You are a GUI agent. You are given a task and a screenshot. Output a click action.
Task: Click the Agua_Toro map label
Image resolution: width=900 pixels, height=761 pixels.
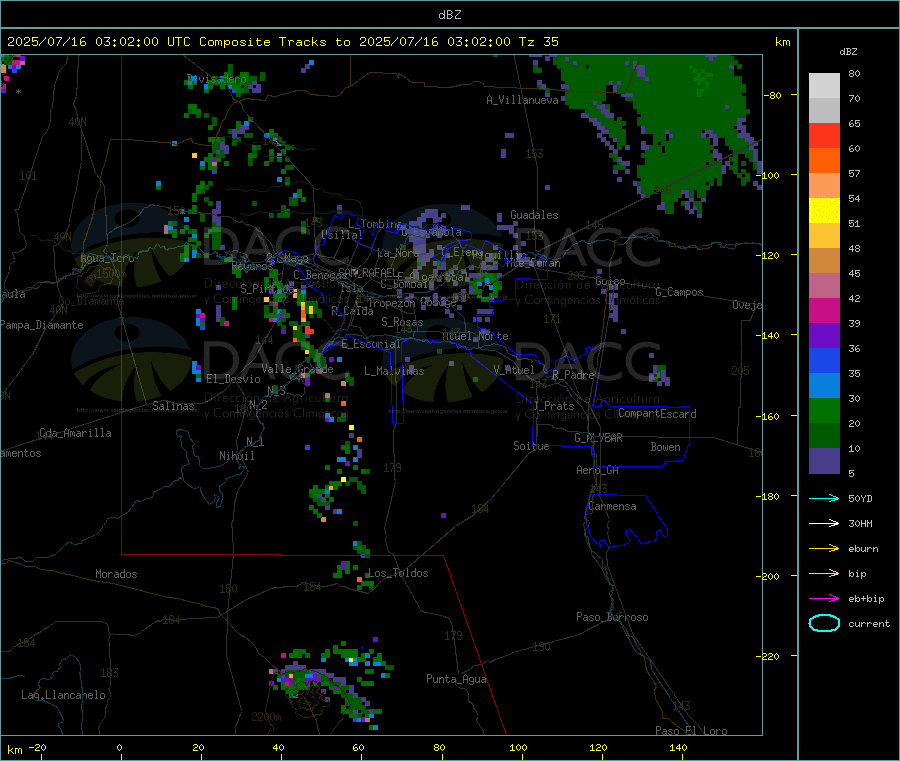(x=107, y=258)
